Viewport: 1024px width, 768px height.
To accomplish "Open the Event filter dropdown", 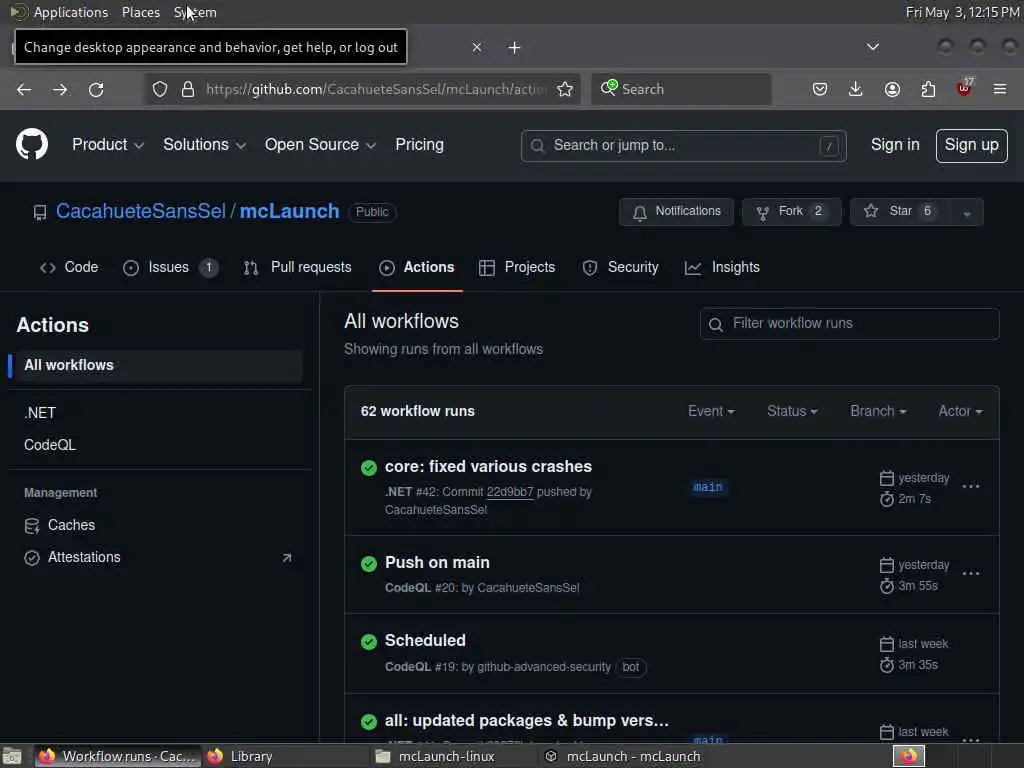I will [x=711, y=411].
